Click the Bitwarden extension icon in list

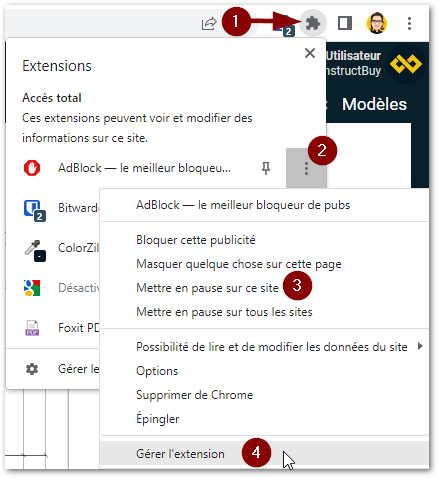point(34,210)
